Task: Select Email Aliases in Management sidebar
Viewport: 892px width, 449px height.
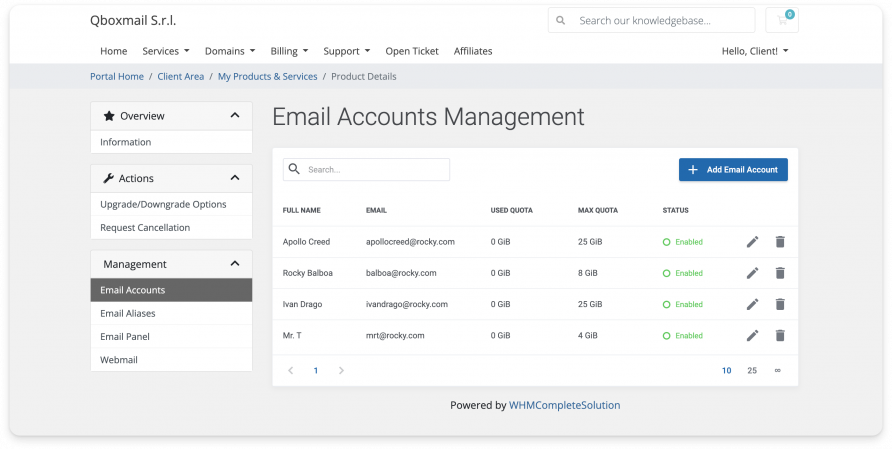Action: pos(128,313)
